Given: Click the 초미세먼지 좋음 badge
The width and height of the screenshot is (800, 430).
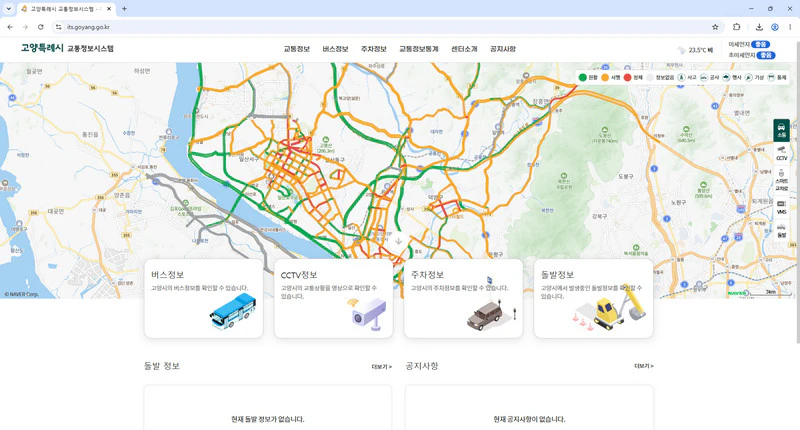Looking at the screenshot, I should pos(765,55).
